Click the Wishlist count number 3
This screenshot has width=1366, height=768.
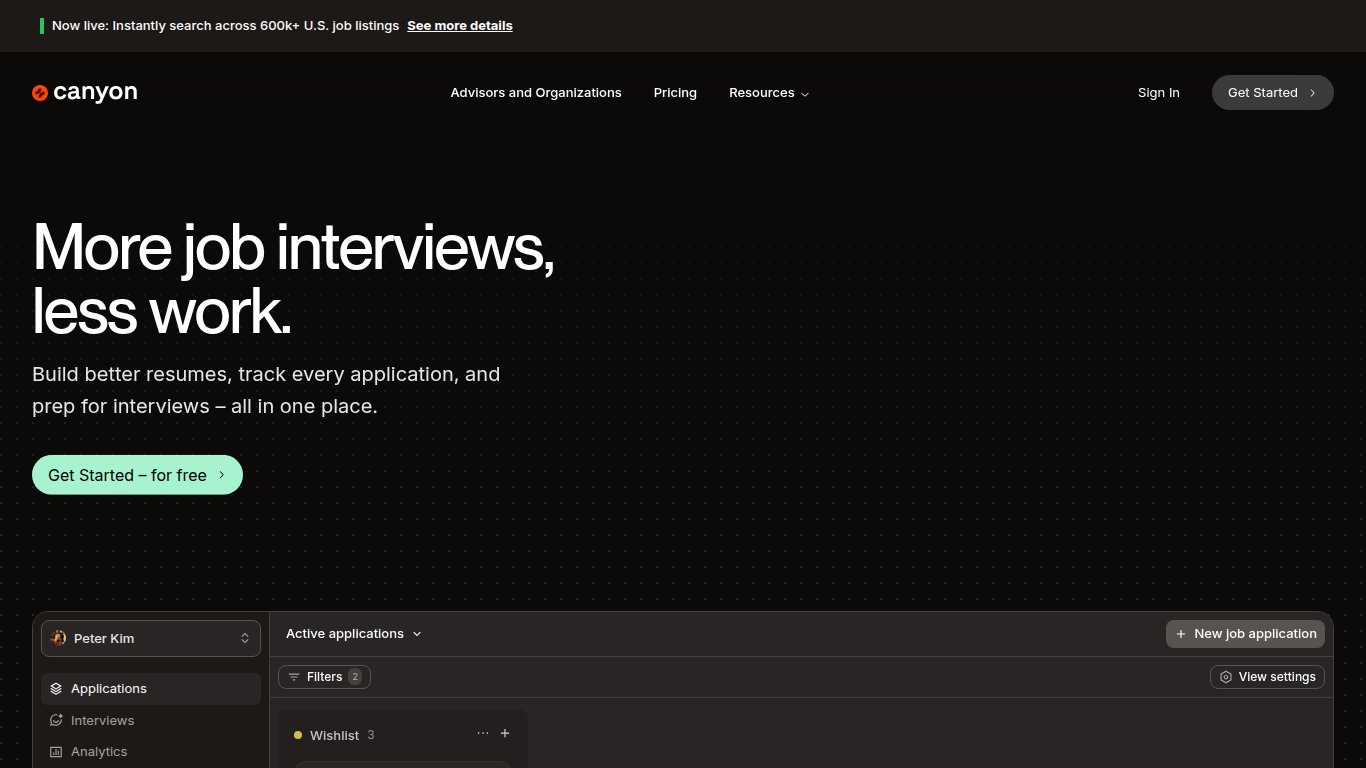tap(371, 735)
